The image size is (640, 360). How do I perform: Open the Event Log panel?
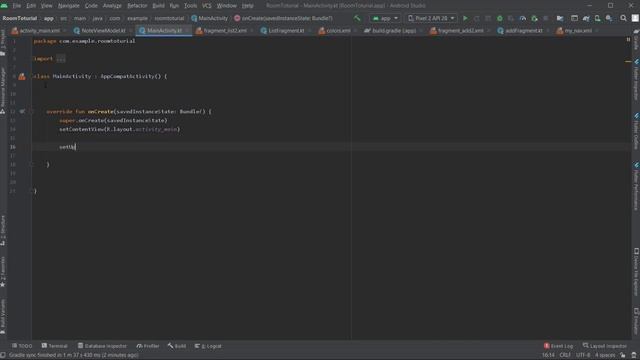click(x=558, y=346)
